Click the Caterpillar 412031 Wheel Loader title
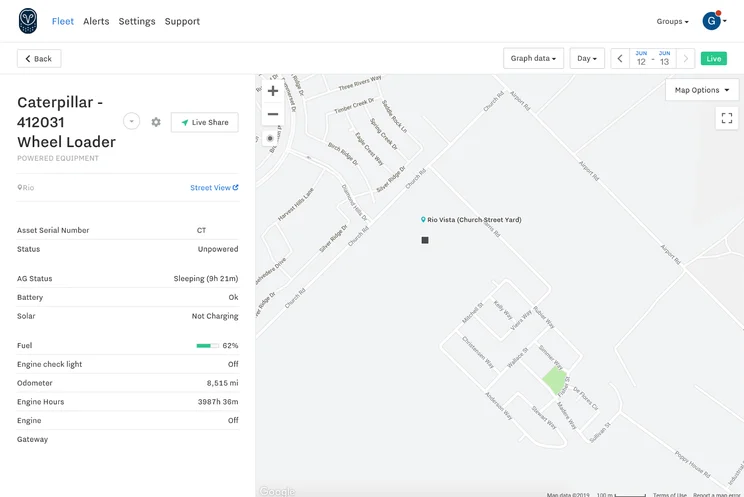Screen dimensions: 744x497 pos(66,122)
